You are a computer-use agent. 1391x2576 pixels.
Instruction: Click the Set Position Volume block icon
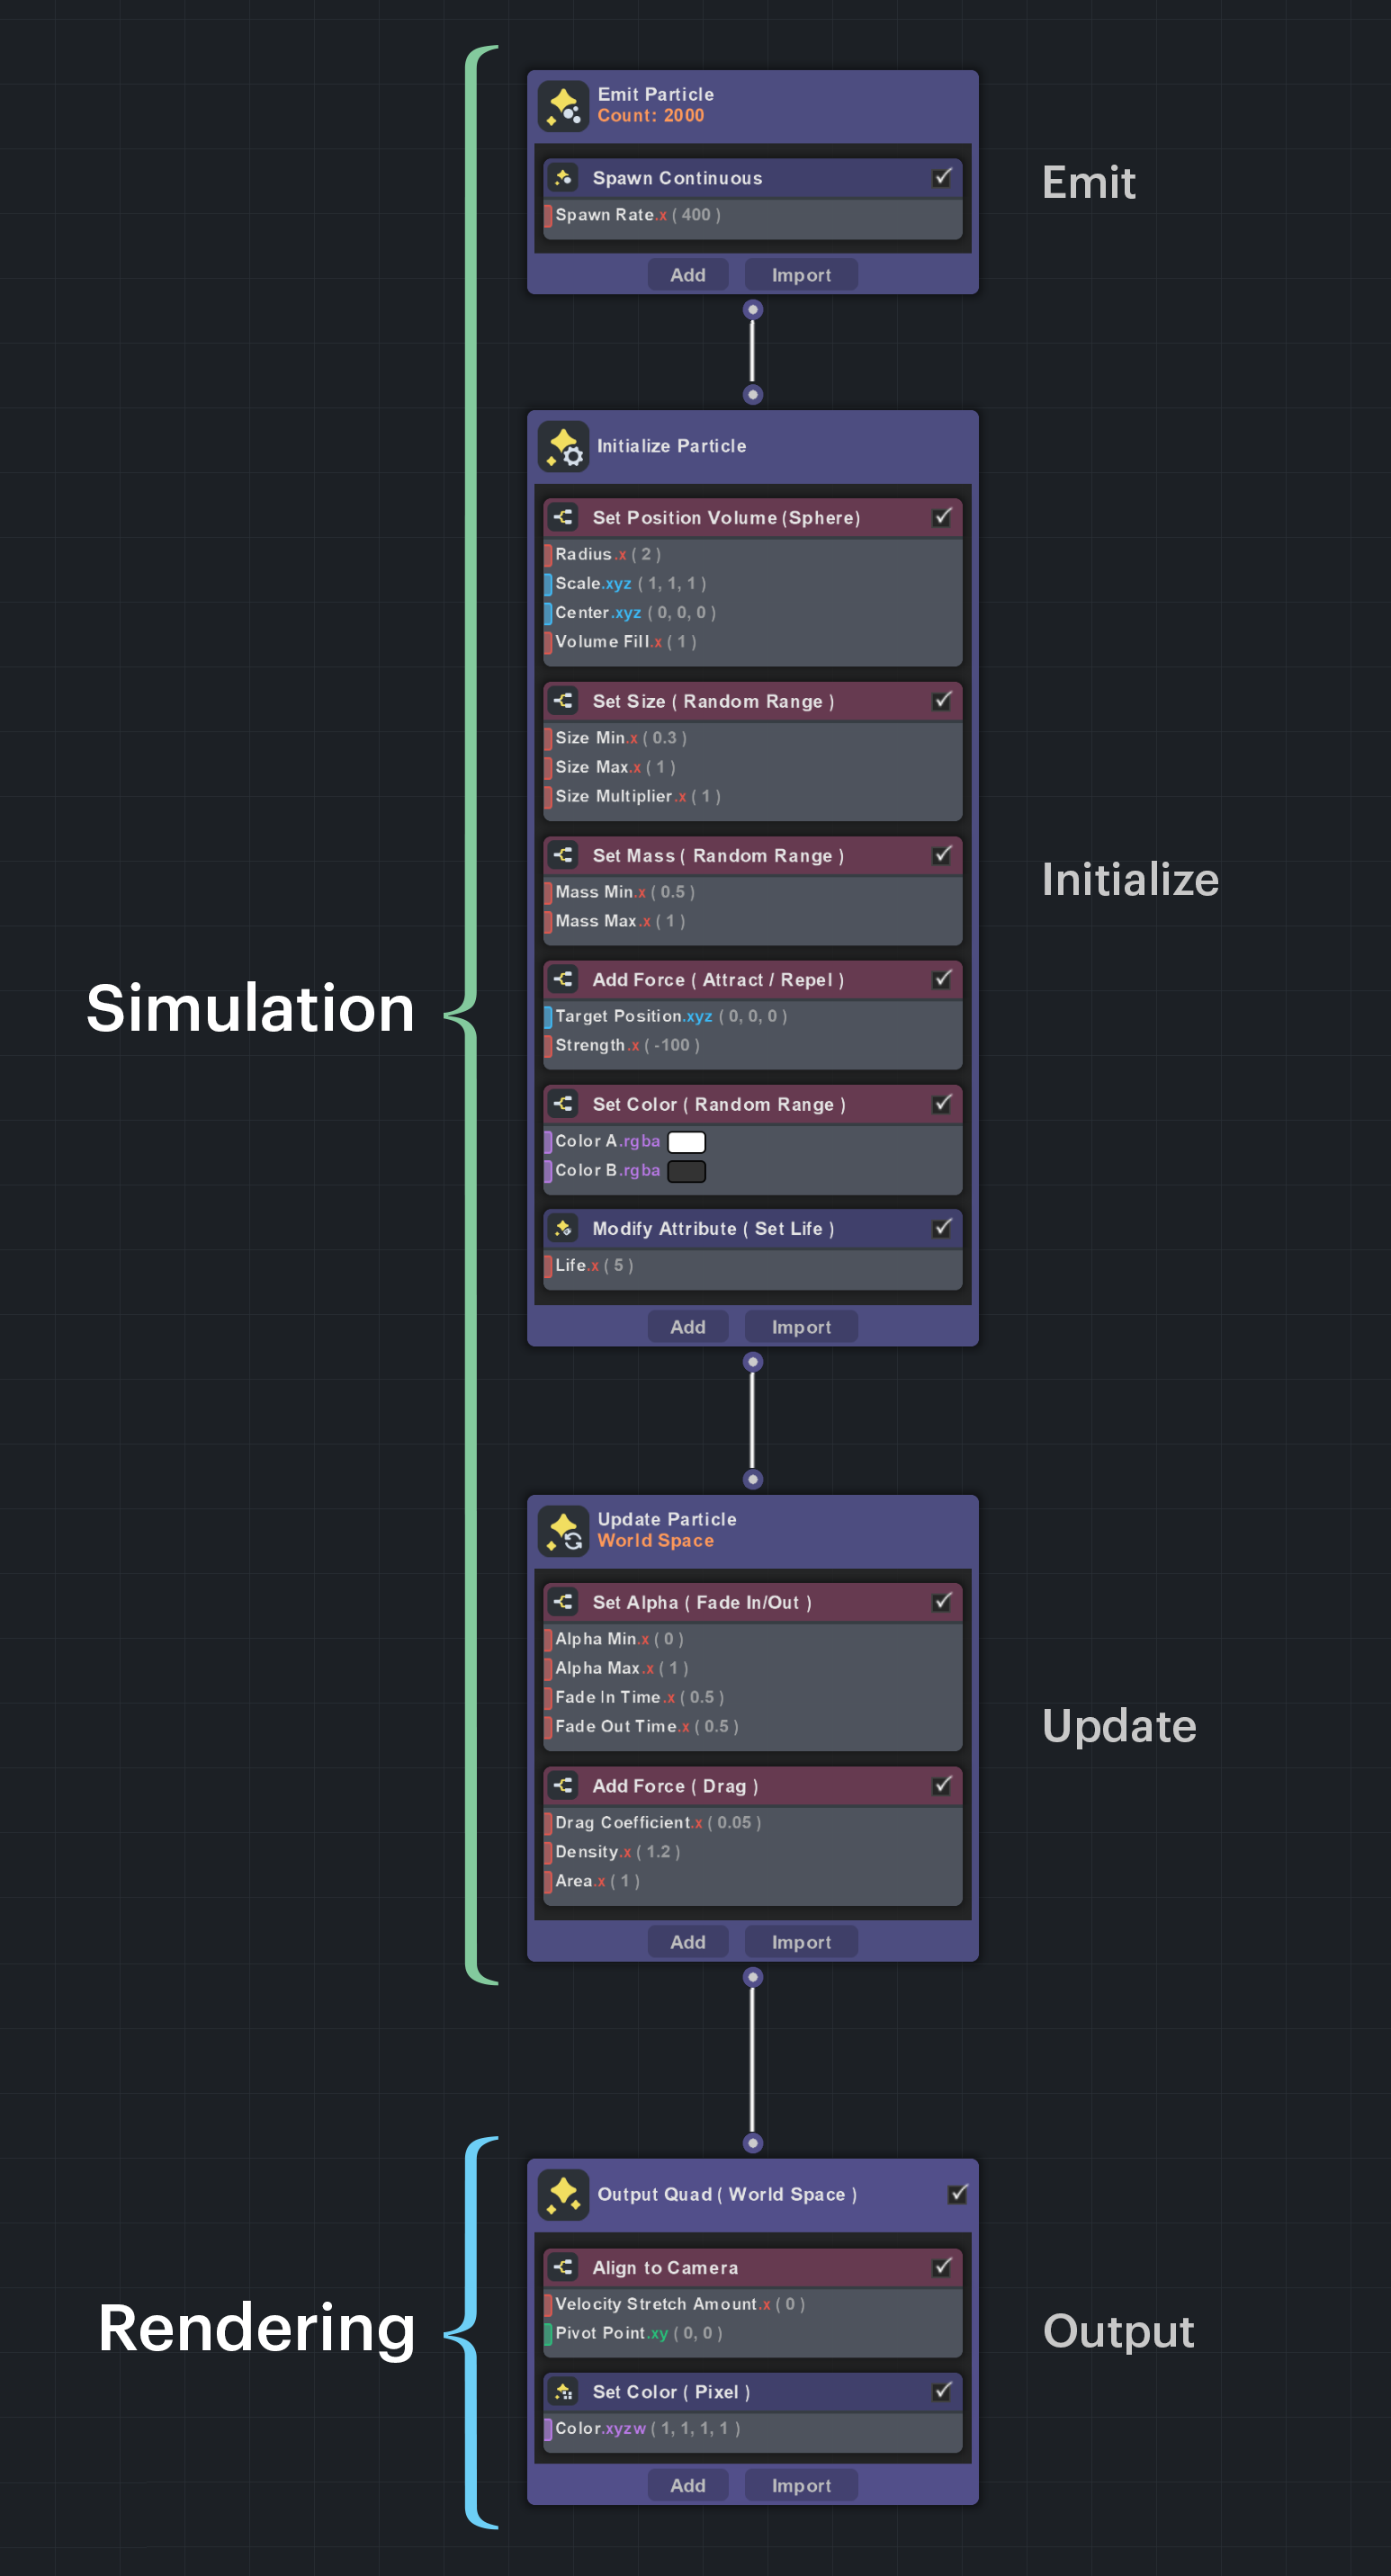(563, 517)
